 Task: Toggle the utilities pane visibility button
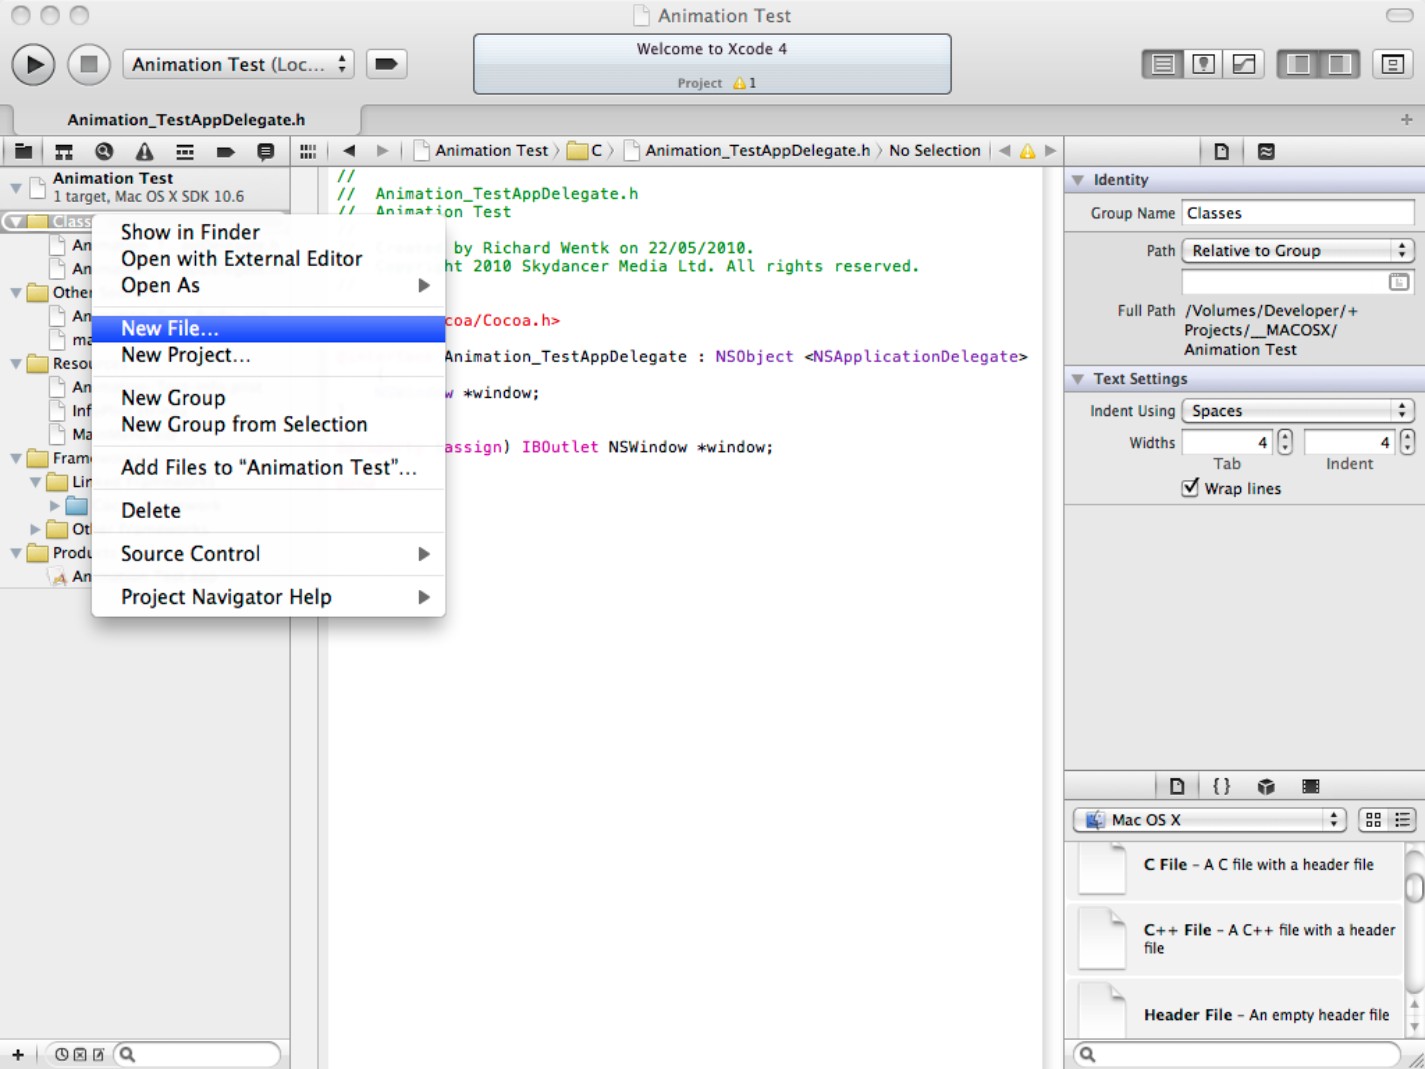click(1339, 64)
